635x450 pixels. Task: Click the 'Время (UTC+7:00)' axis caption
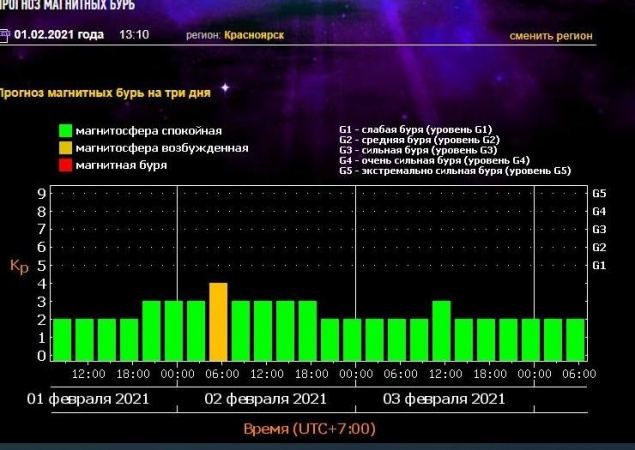click(309, 428)
